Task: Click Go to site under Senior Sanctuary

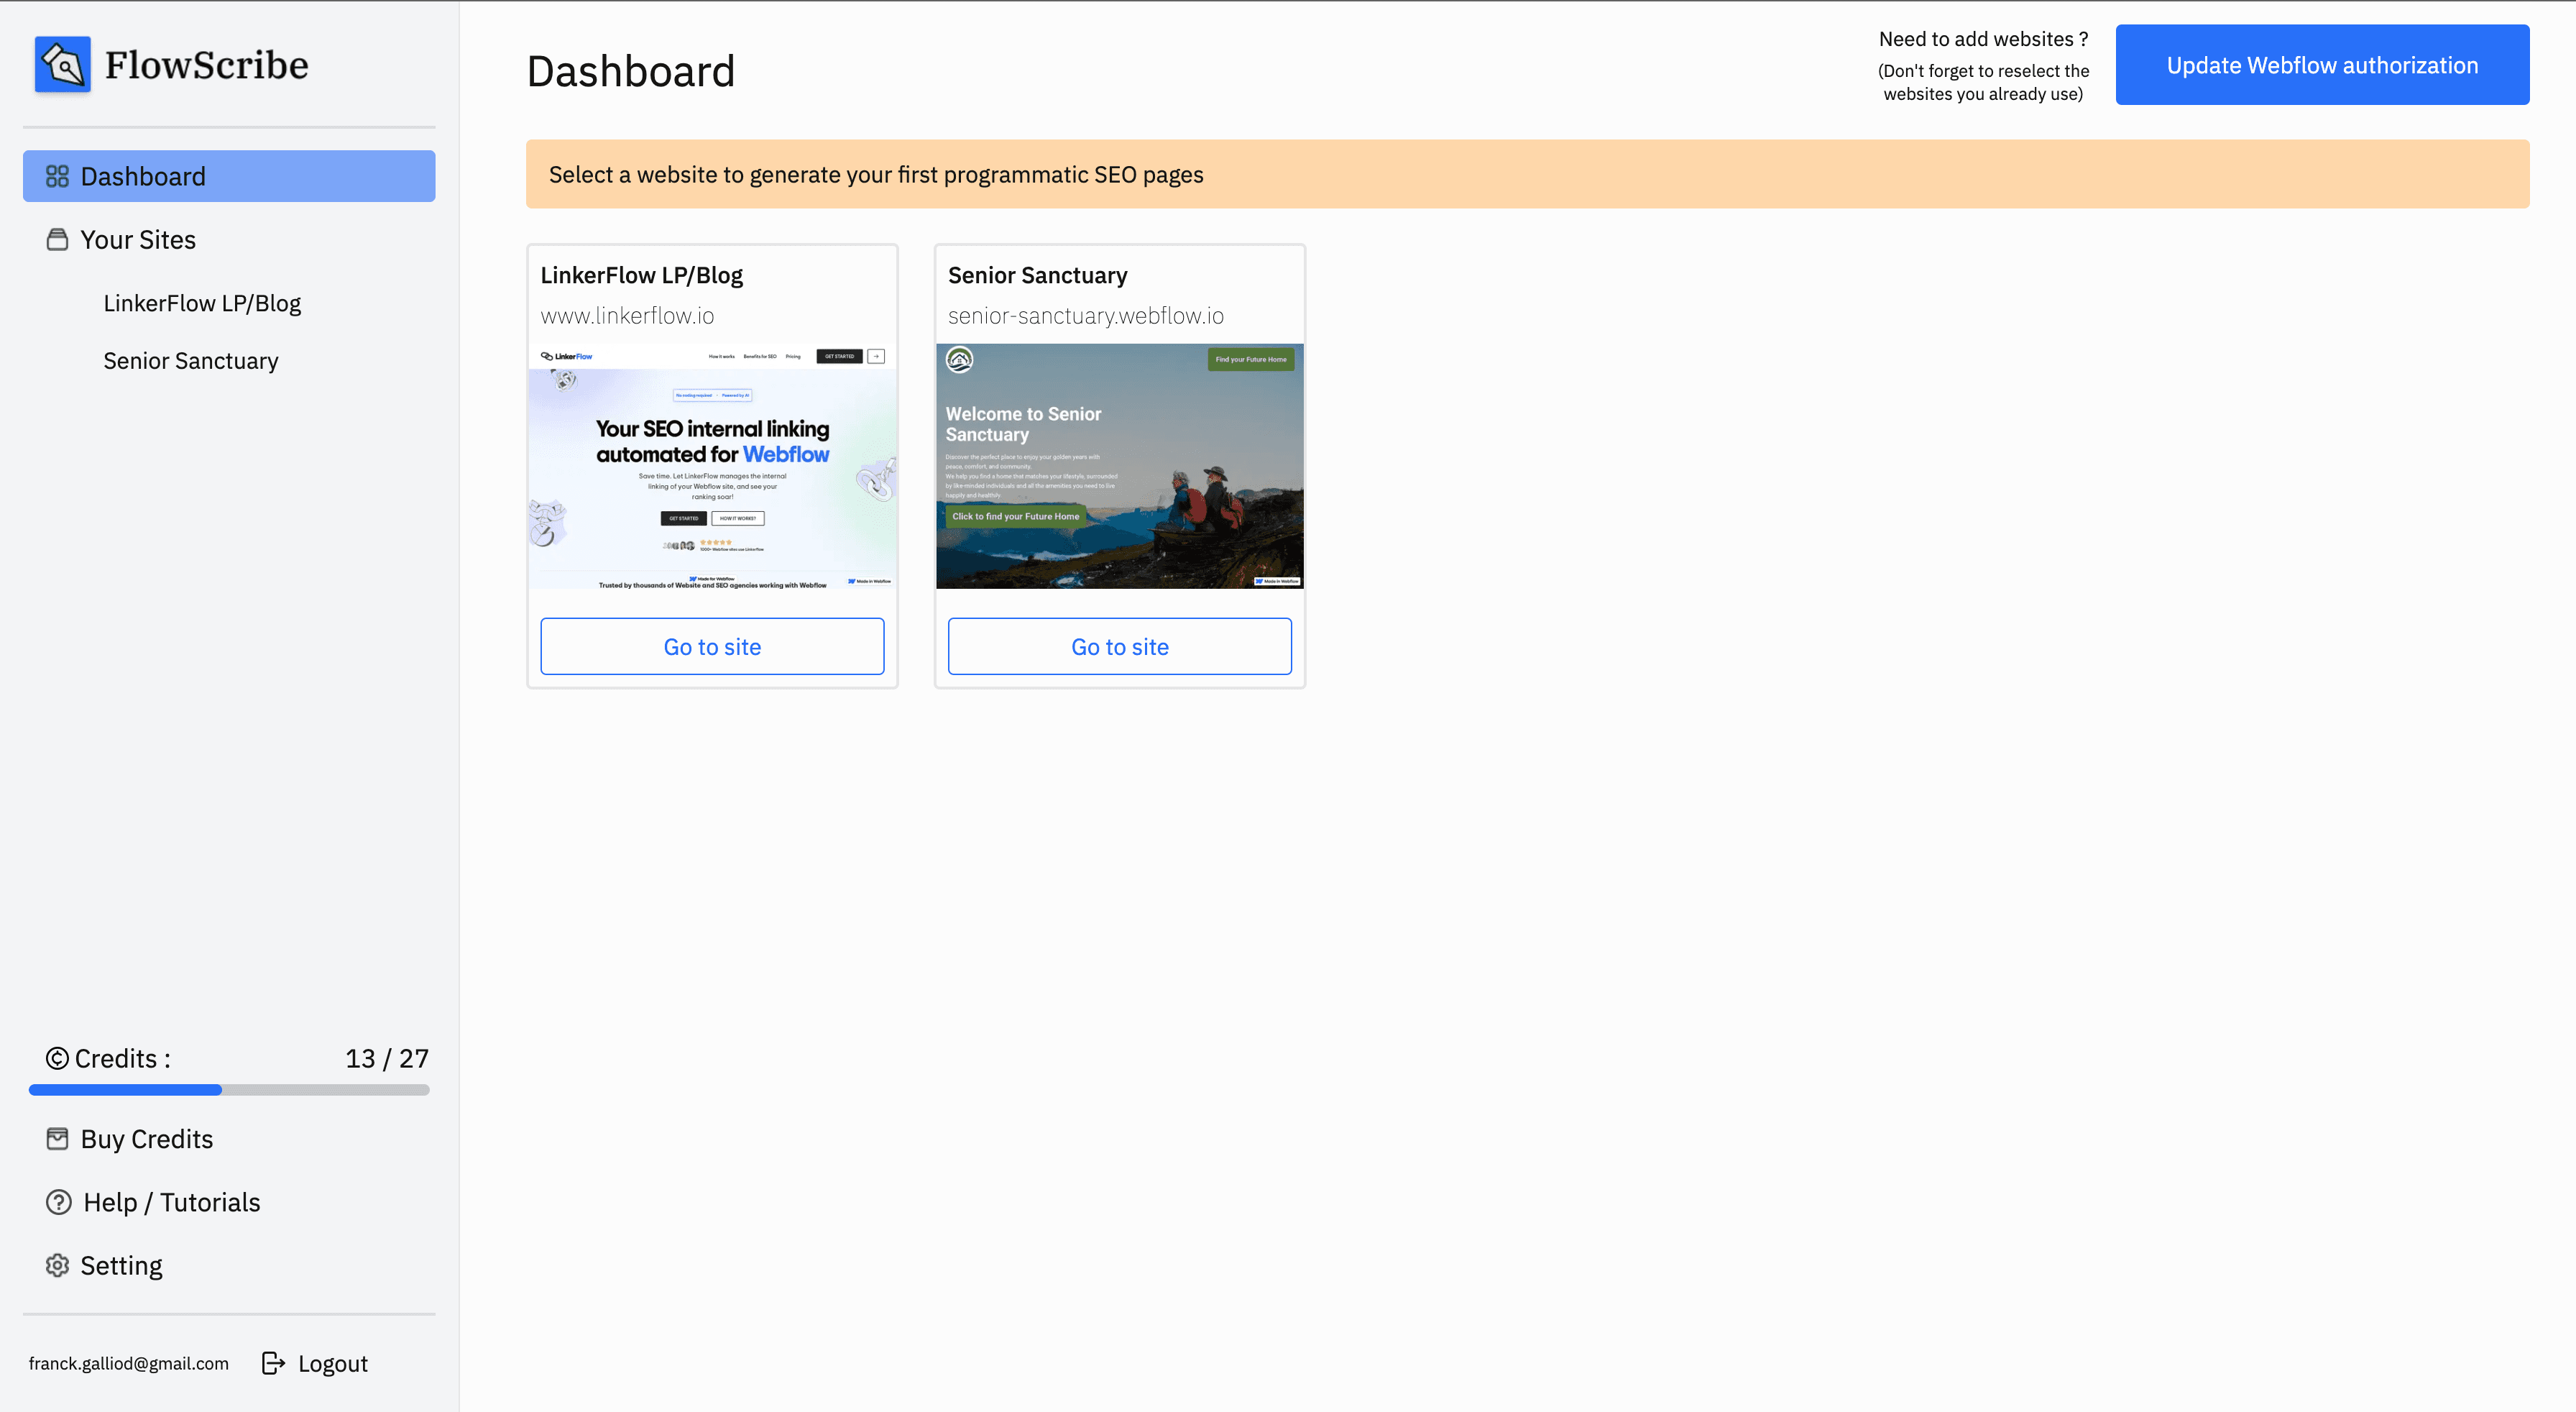Action: (x=1119, y=646)
